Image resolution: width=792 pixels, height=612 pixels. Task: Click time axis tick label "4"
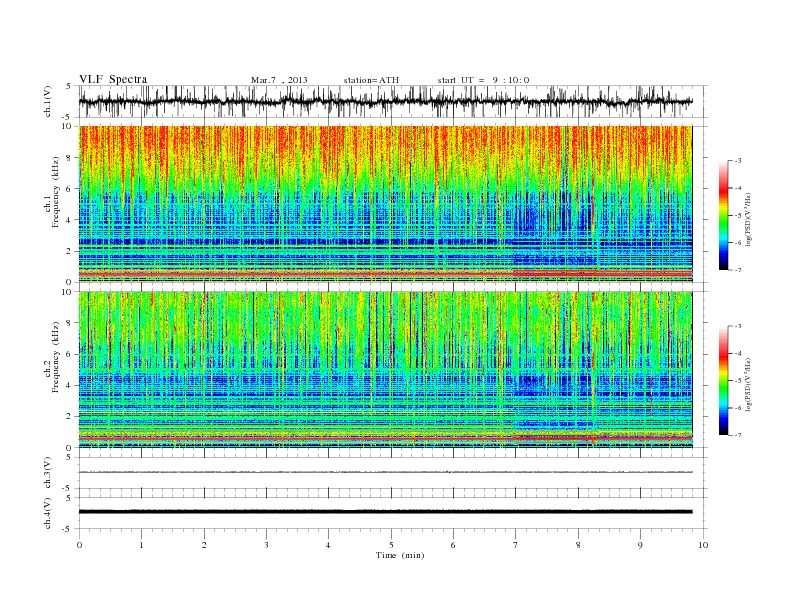pyautogui.click(x=328, y=545)
